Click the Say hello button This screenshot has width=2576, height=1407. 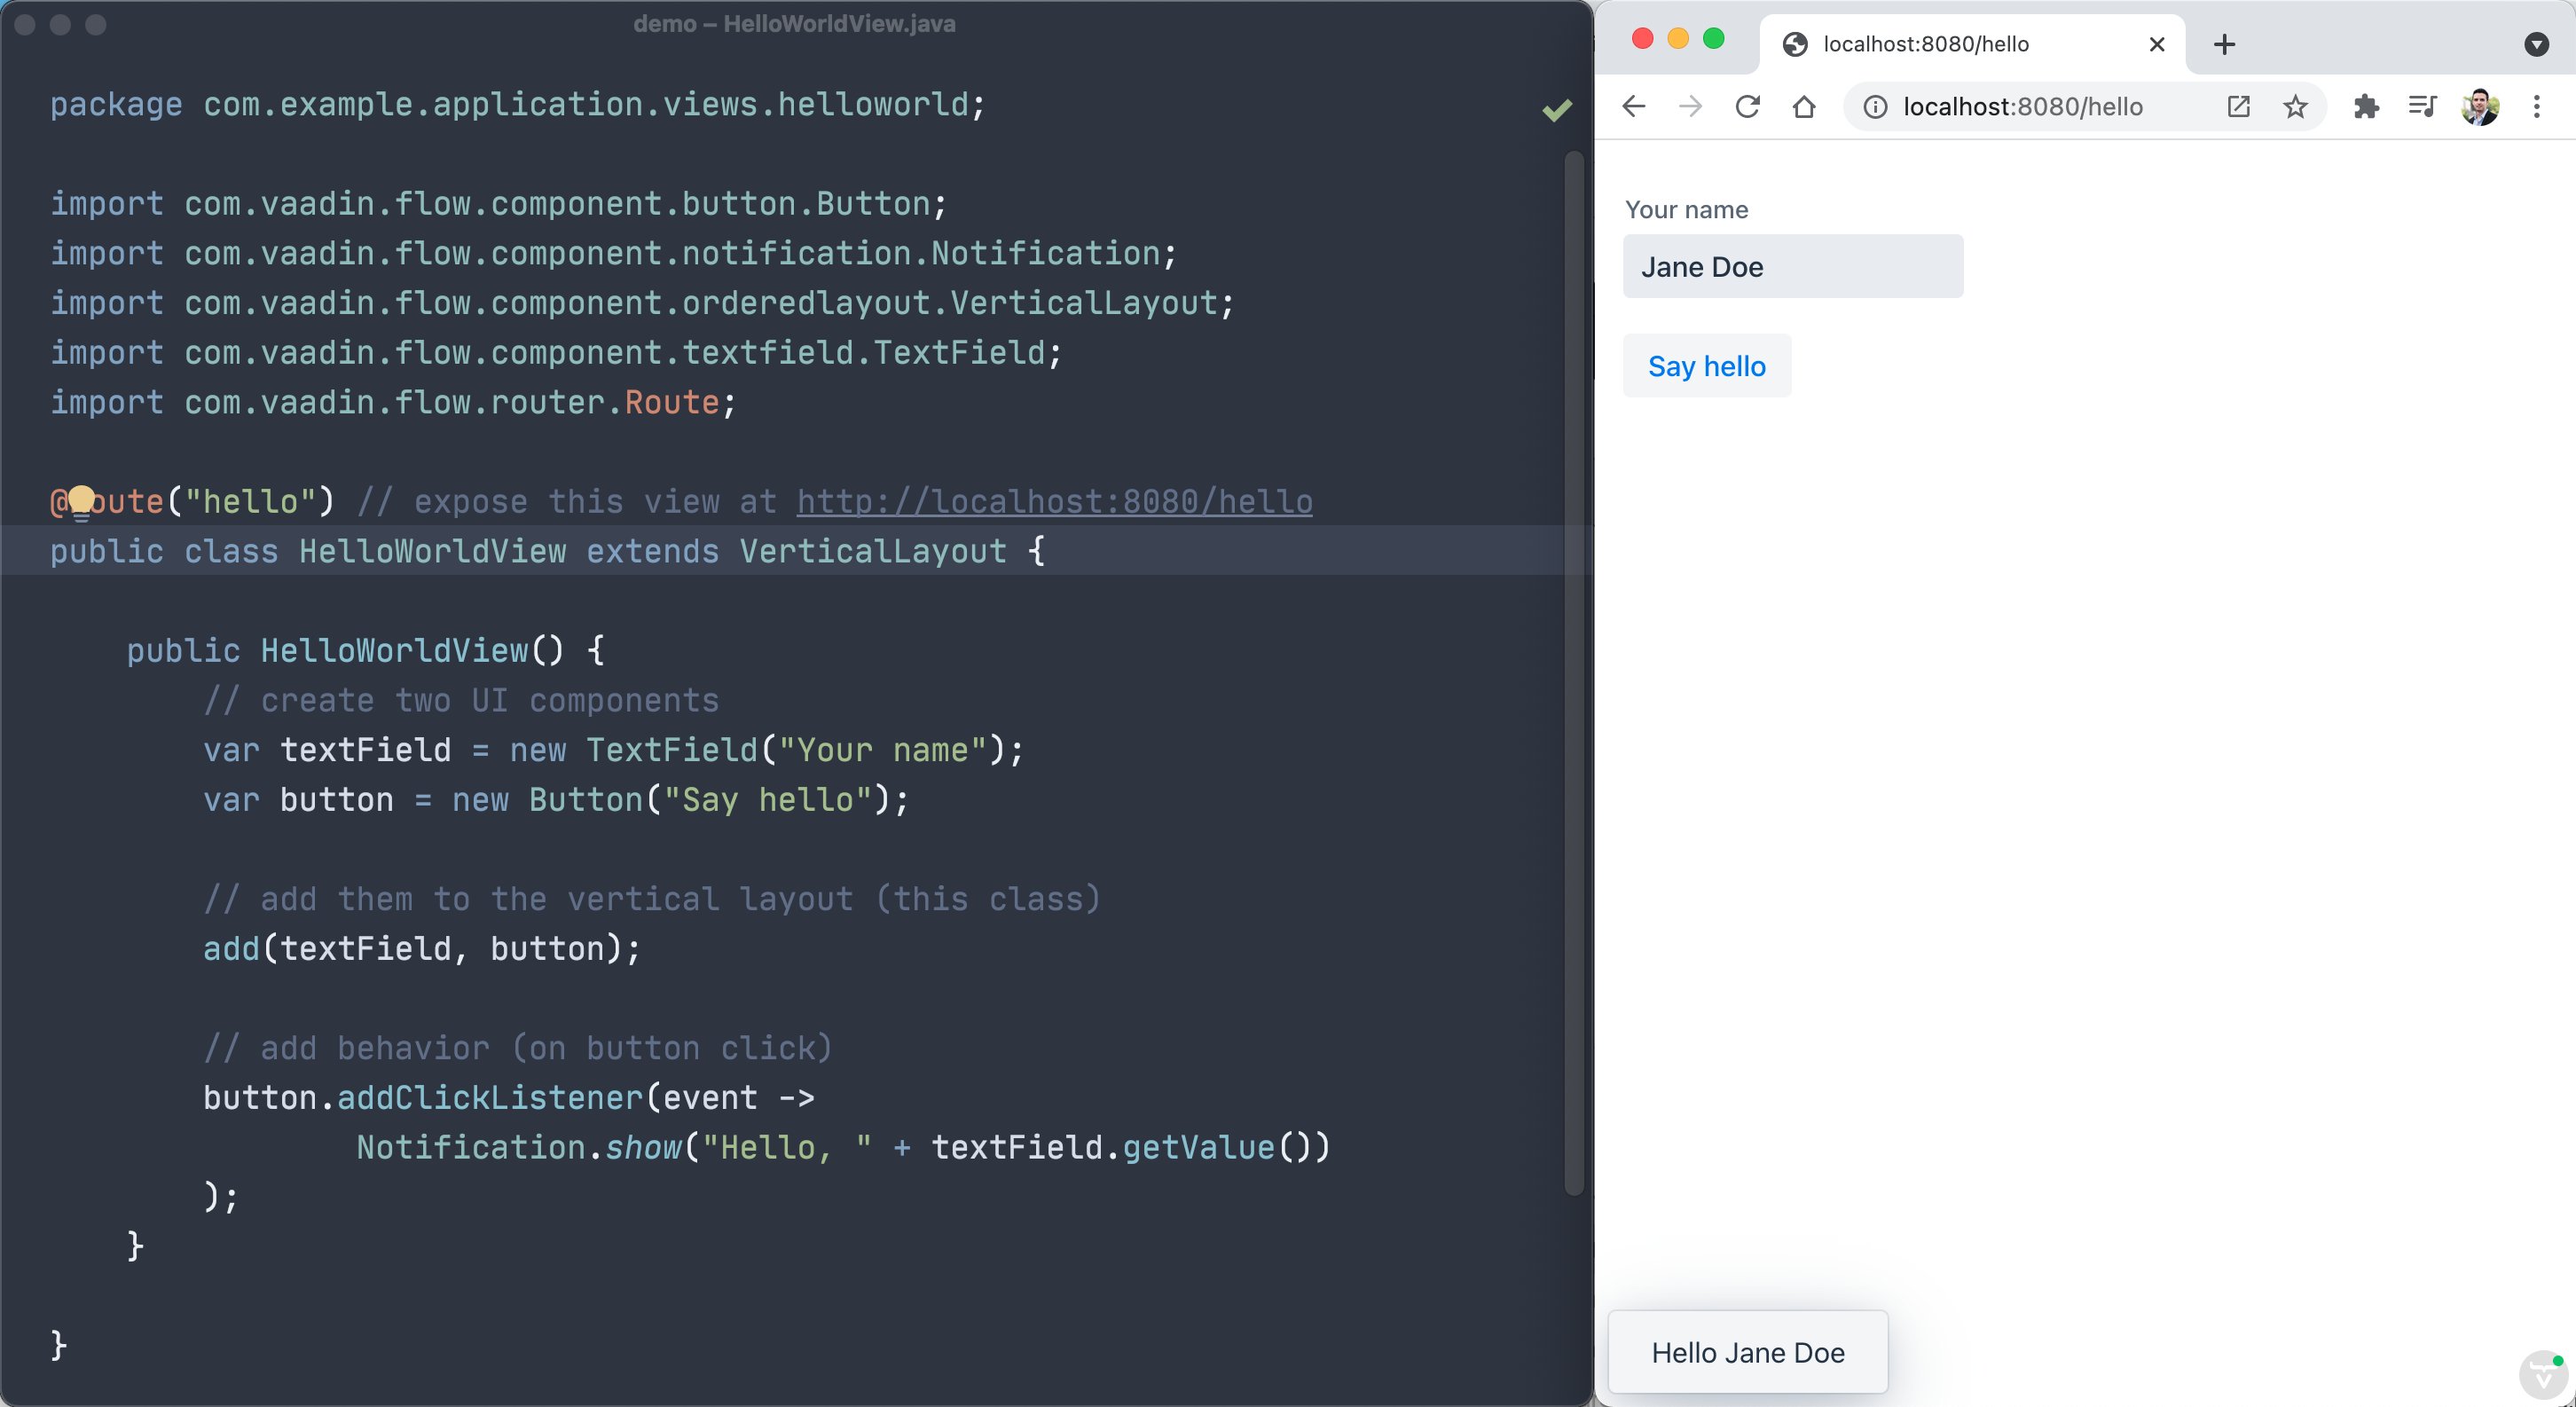pos(1705,364)
